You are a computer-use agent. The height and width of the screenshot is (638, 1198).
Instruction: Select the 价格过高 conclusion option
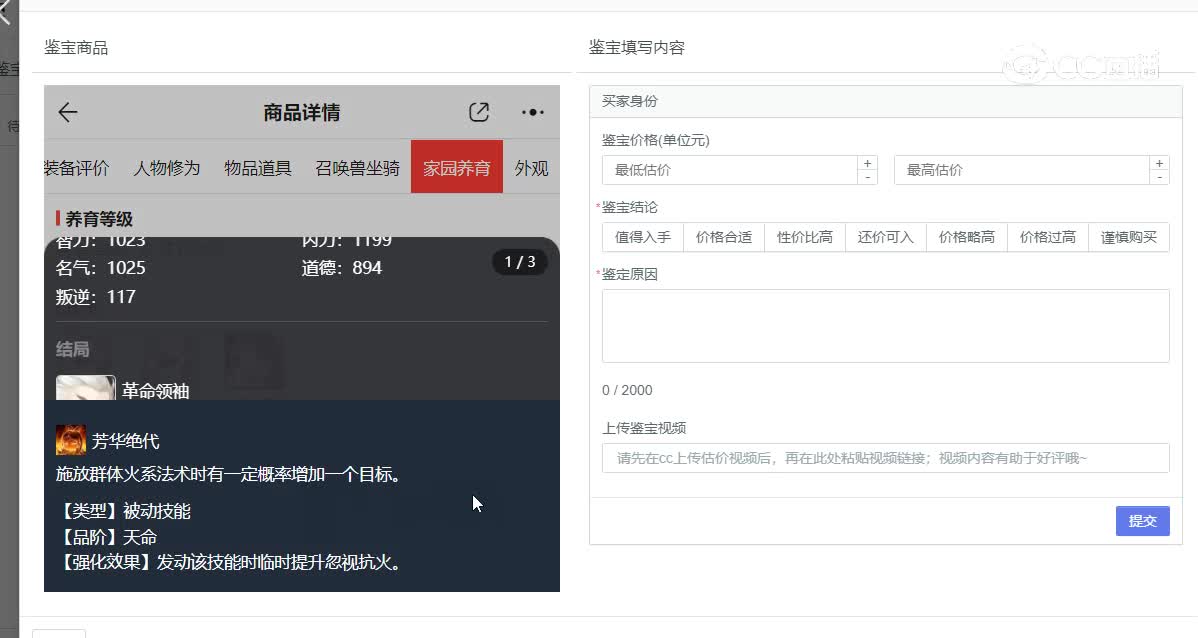click(x=1047, y=237)
